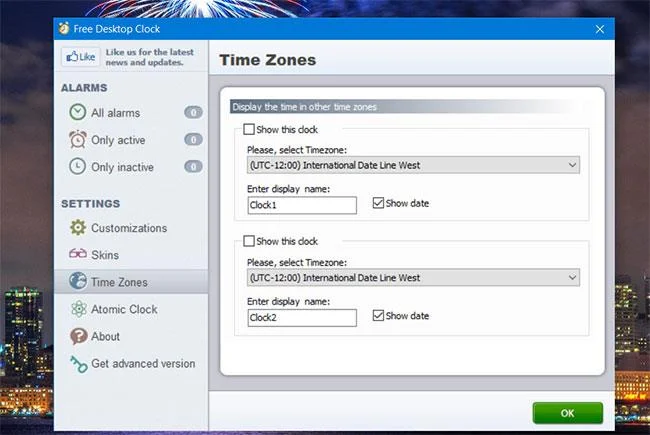The width and height of the screenshot is (650, 435).
Task: Click the Time Zones globe icon
Action: point(78,281)
